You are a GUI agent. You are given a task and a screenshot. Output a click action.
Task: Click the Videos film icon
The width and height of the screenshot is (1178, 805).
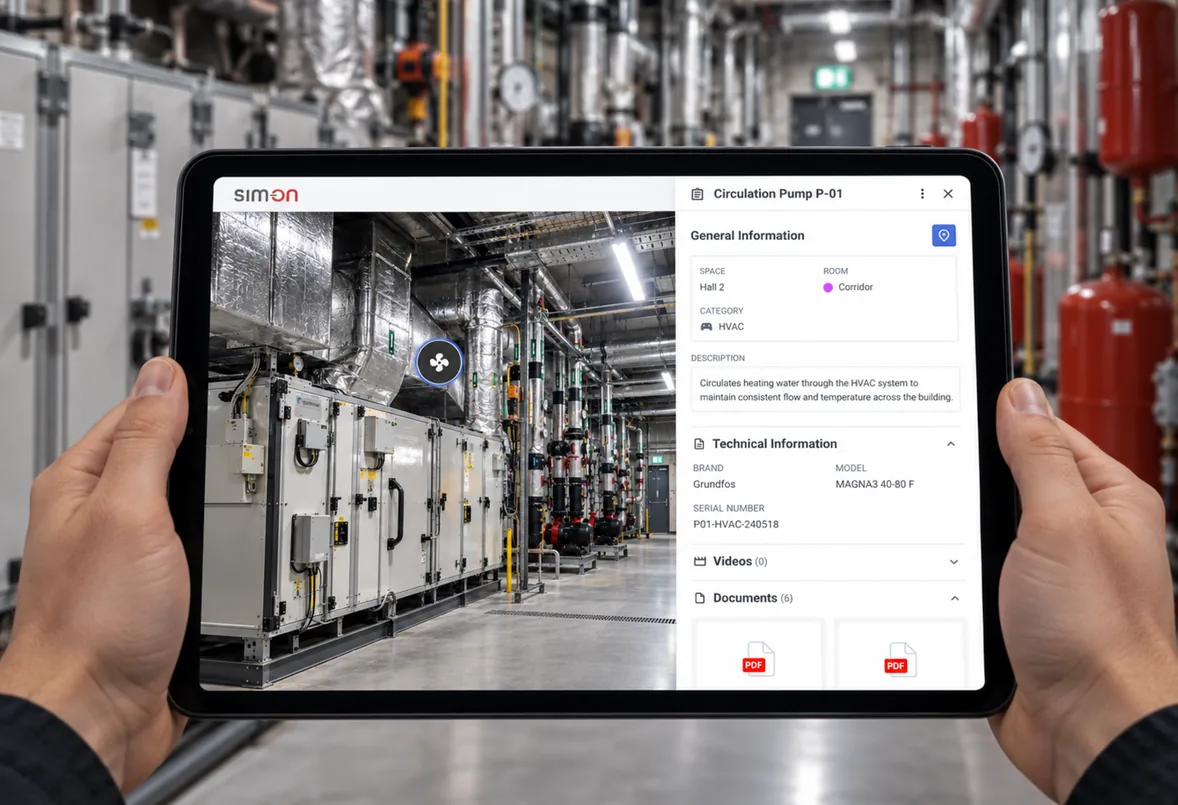[700, 561]
